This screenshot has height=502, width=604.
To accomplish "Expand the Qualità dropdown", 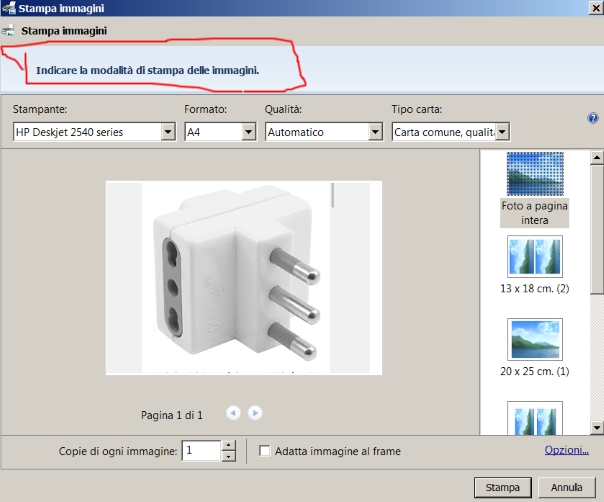I will pos(375,132).
